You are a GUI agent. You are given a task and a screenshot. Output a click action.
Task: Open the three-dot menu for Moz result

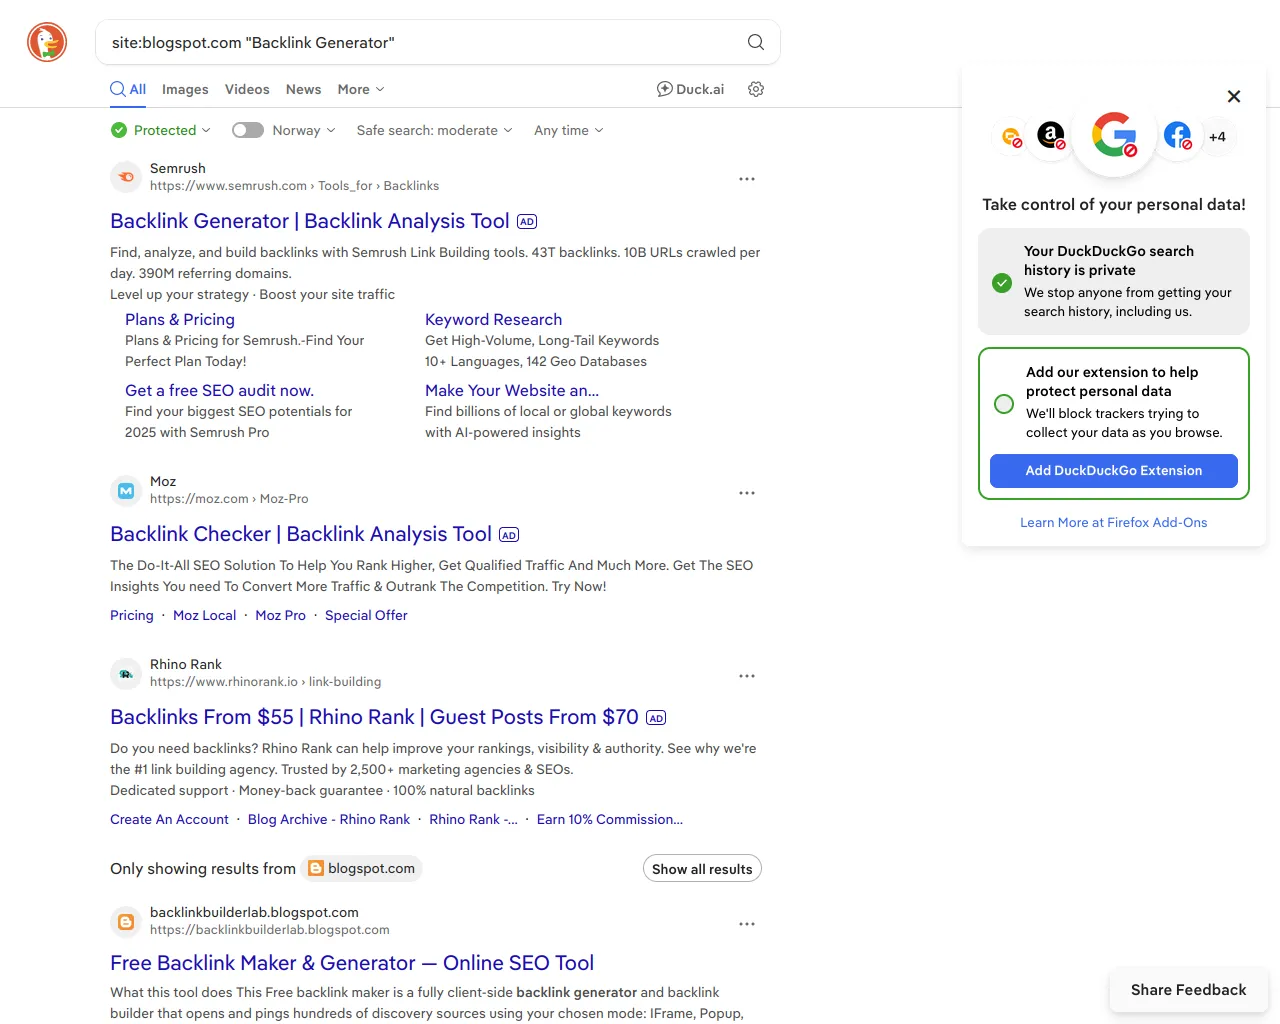pos(747,493)
